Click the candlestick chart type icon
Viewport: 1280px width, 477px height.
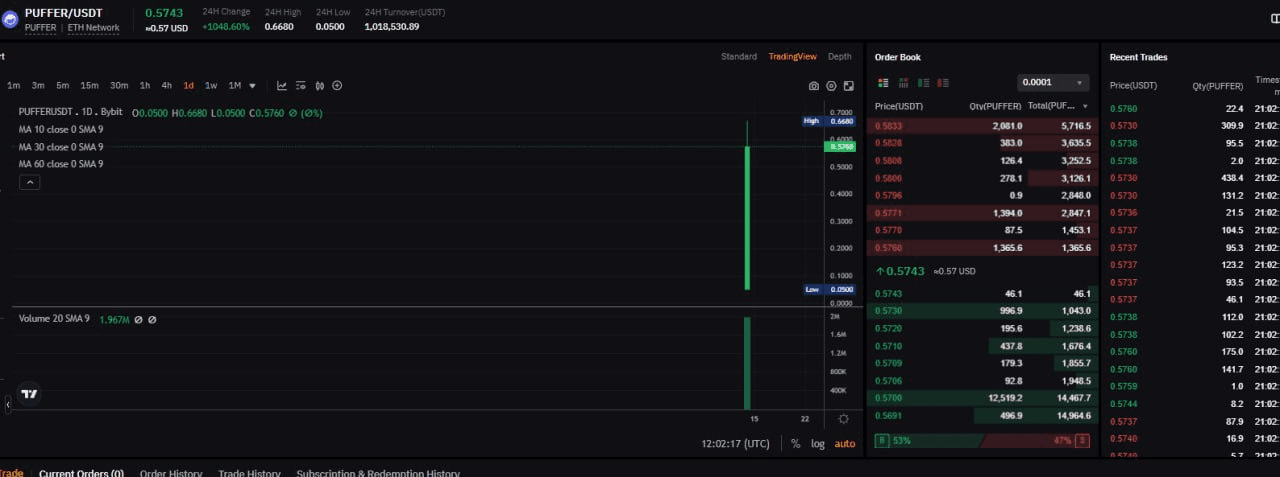319,86
